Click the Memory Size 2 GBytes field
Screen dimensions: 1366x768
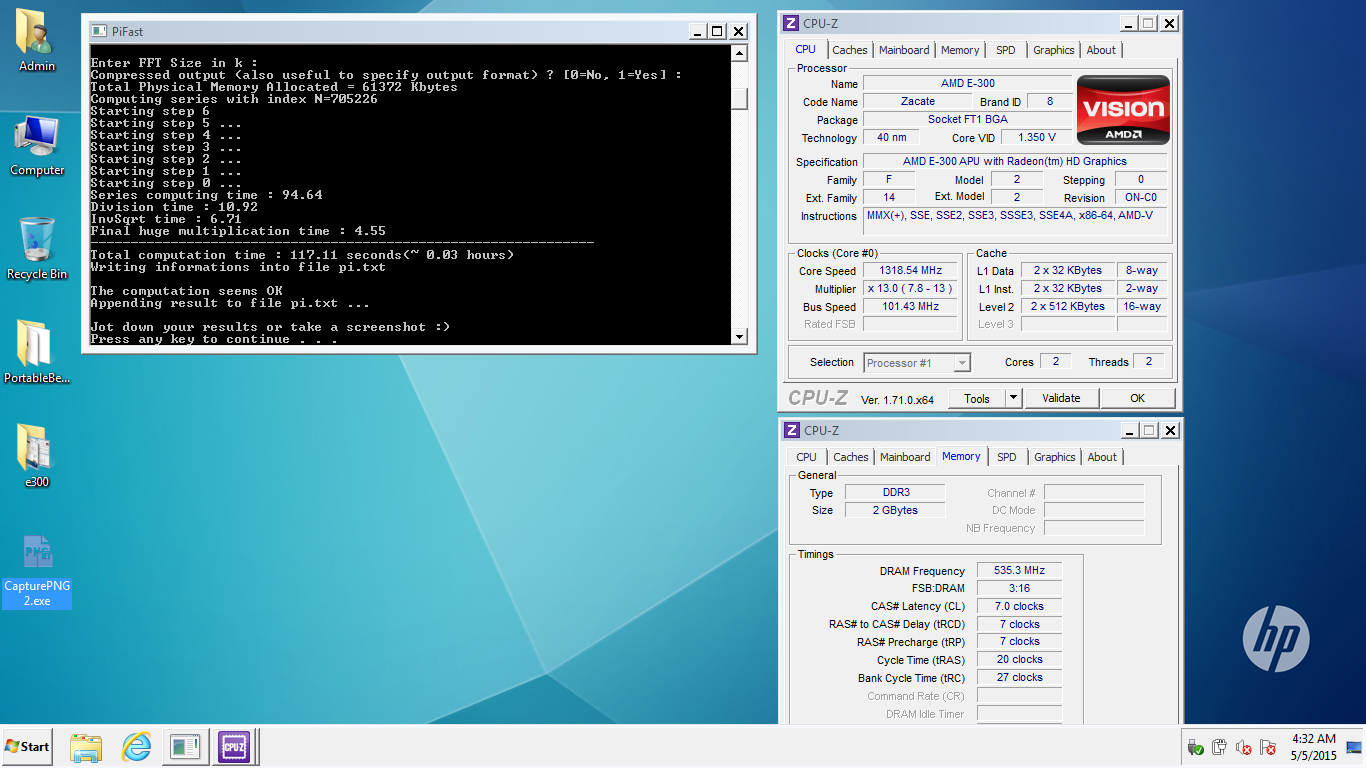tap(893, 510)
